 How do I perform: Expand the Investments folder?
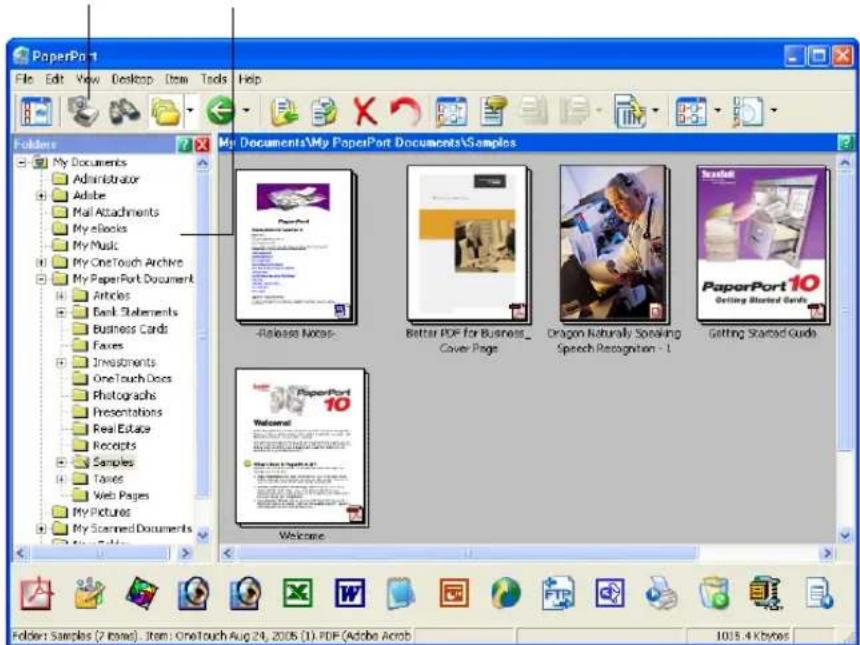pyautogui.click(x=61, y=362)
